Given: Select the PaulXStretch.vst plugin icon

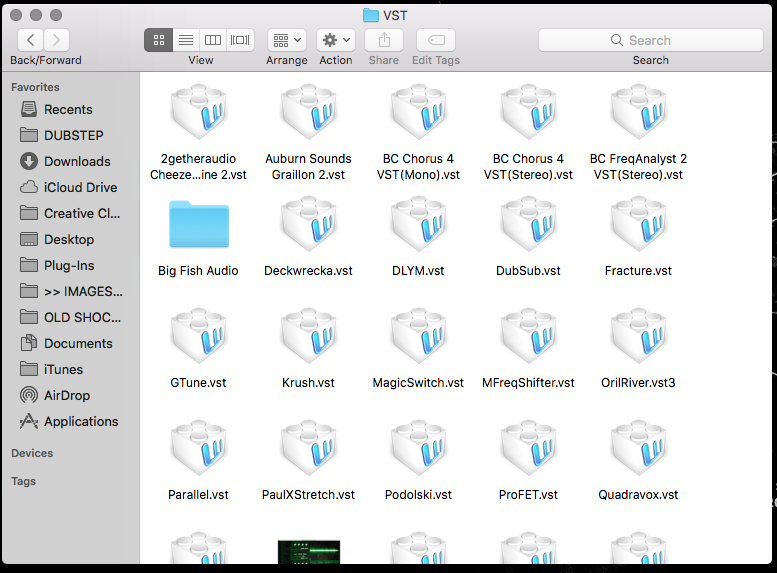Looking at the screenshot, I should point(308,448).
